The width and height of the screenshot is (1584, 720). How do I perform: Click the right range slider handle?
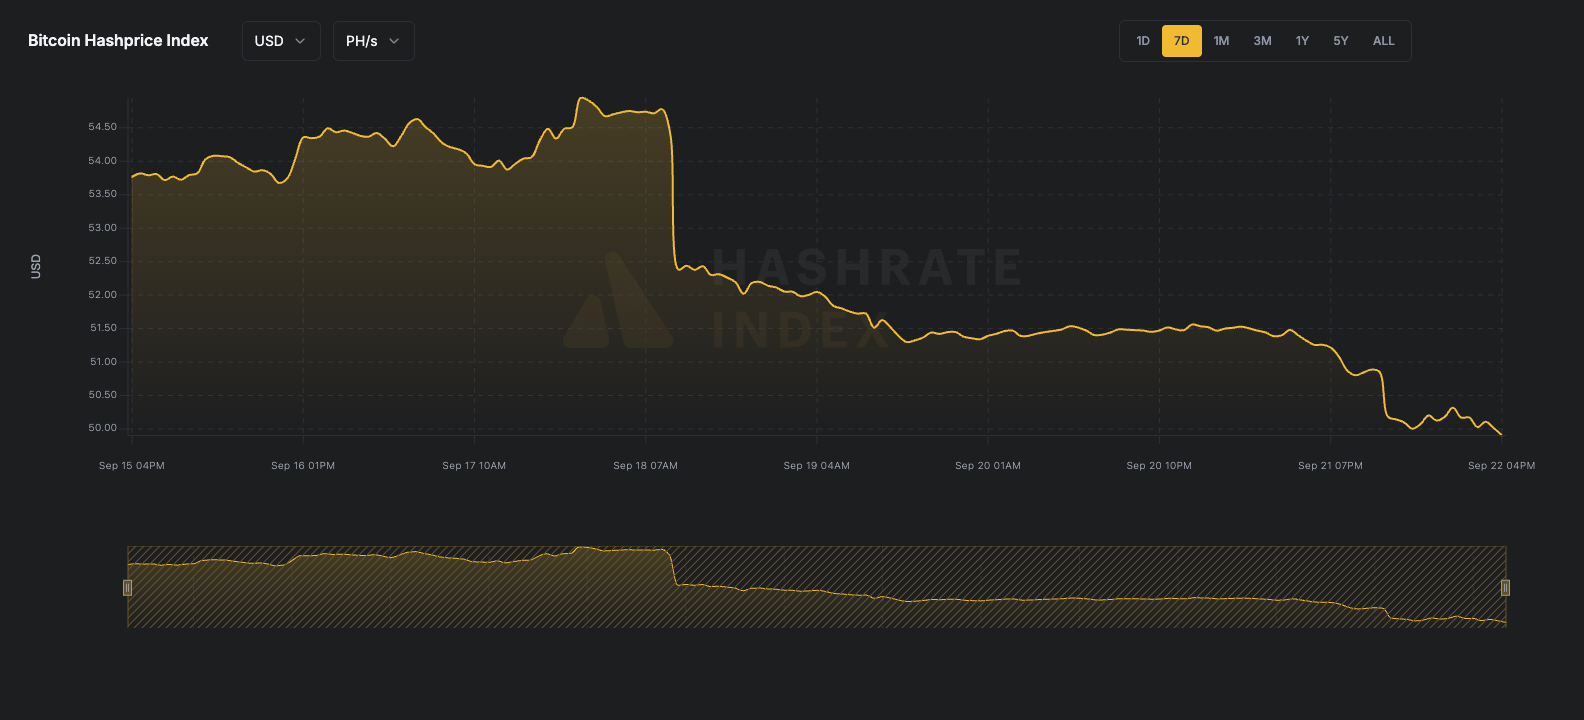pyautogui.click(x=1505, y=588)
